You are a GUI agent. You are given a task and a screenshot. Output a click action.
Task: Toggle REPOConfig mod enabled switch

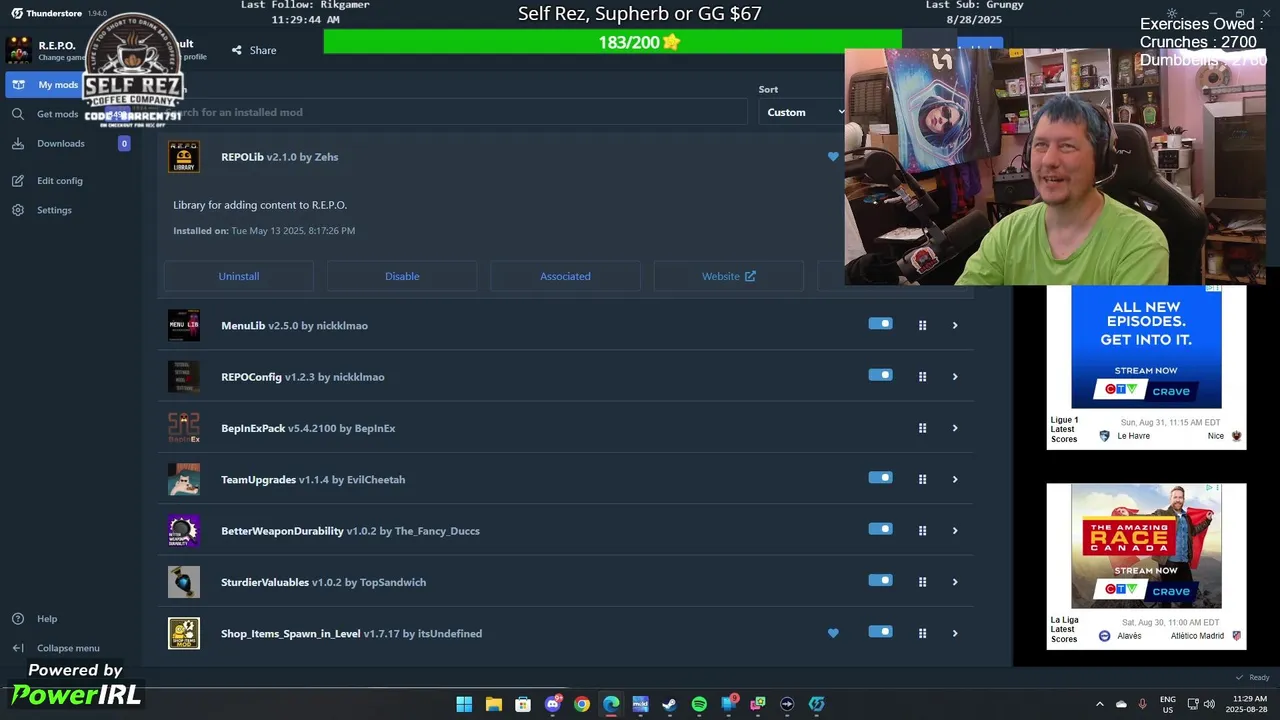click(x=880, y=375)
